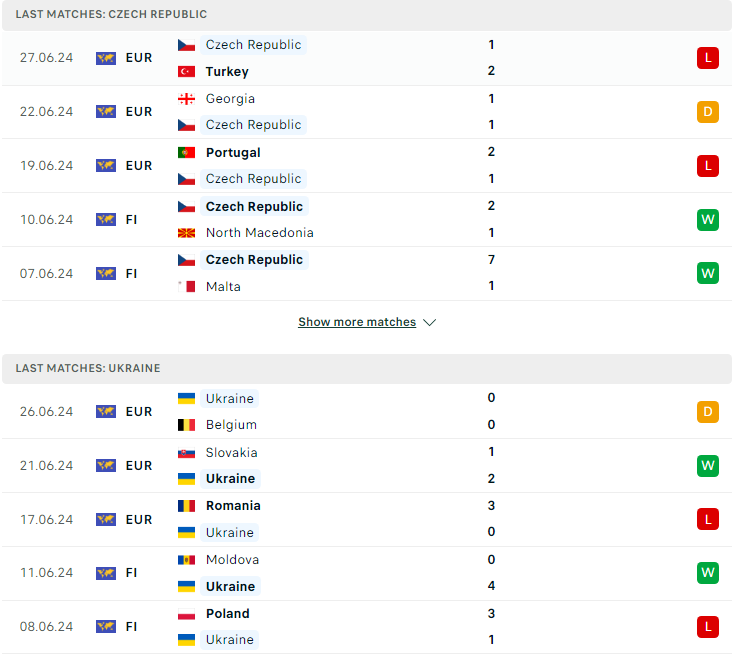The height and width of the screenshot is (654, 738).
Task: Click the Belgium flag icon
Action: [186, 425]
